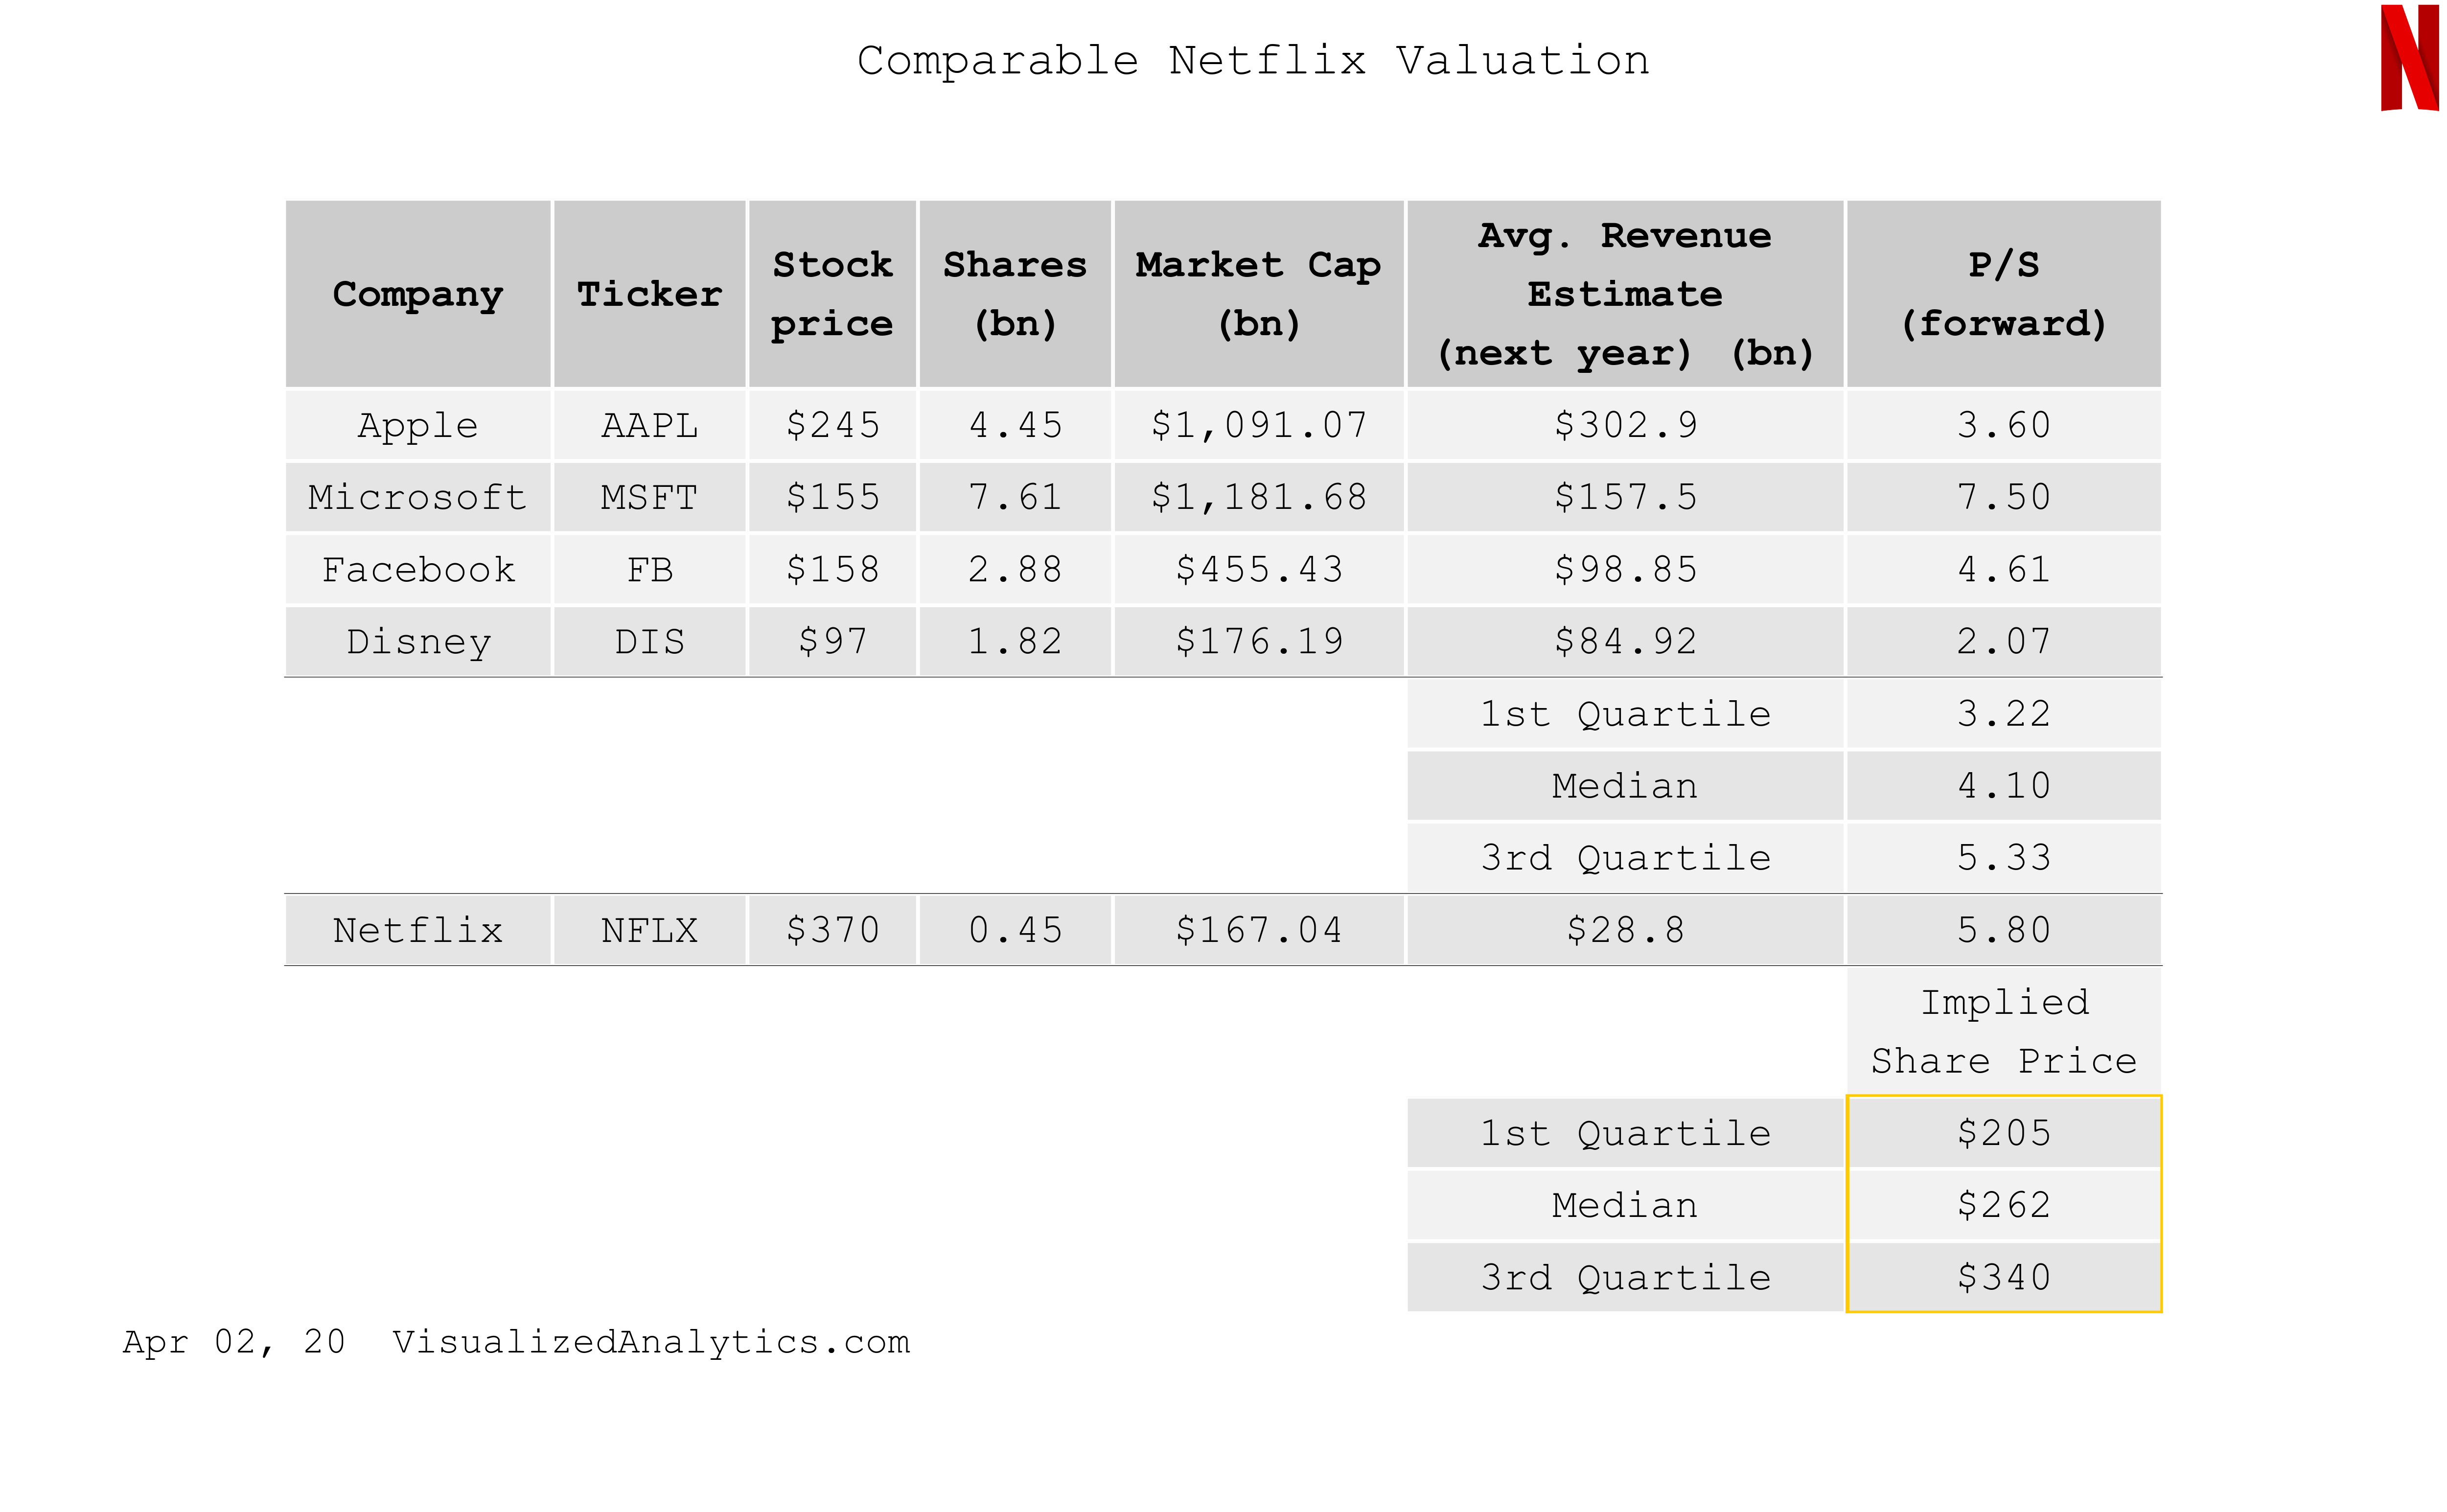2447x1512 pixels.
Task: Select Facebook's $158 stock price cell
Action: click(x=832, y=569)
